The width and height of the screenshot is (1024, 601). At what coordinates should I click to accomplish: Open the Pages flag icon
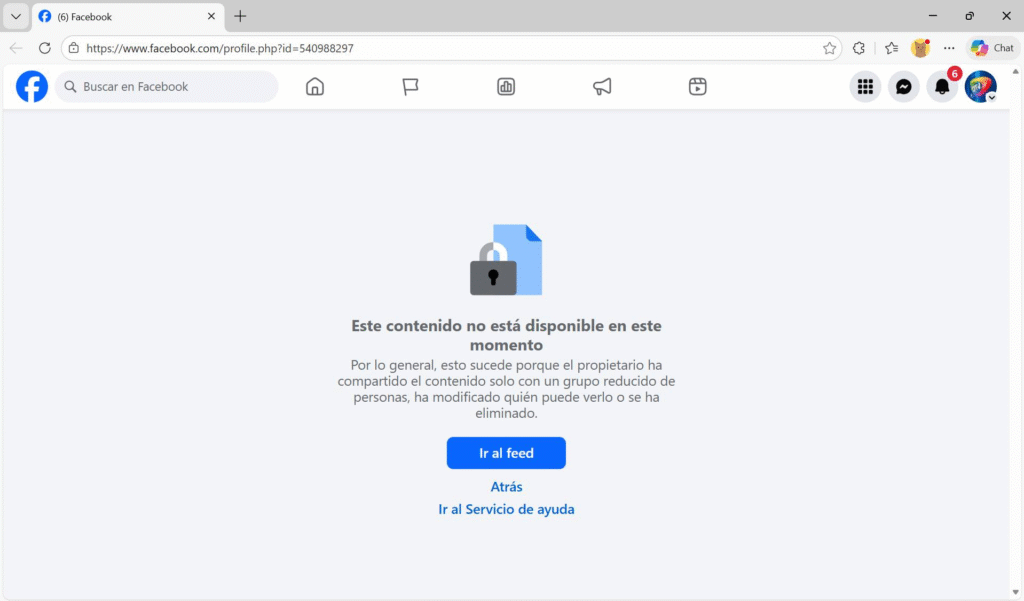pyautogui.click(x=410, y=86)
